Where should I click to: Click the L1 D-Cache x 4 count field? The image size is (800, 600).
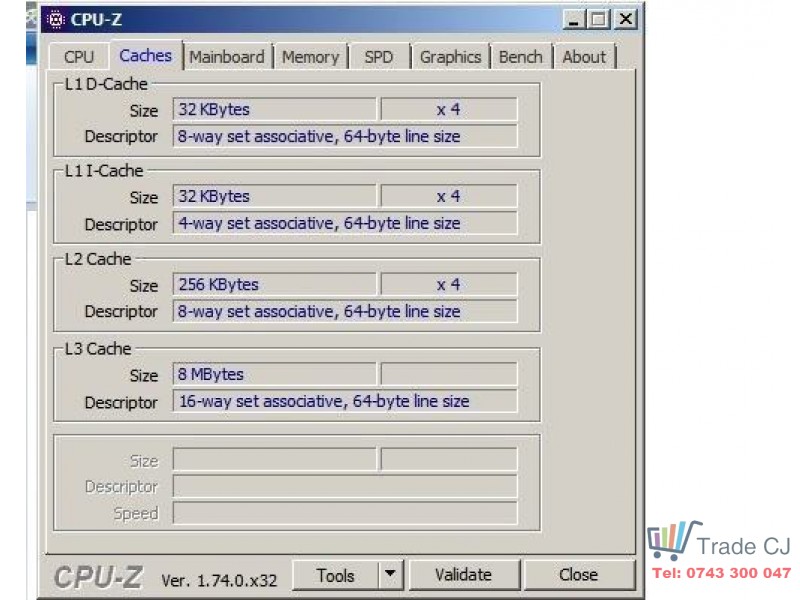tap(449, 109)
